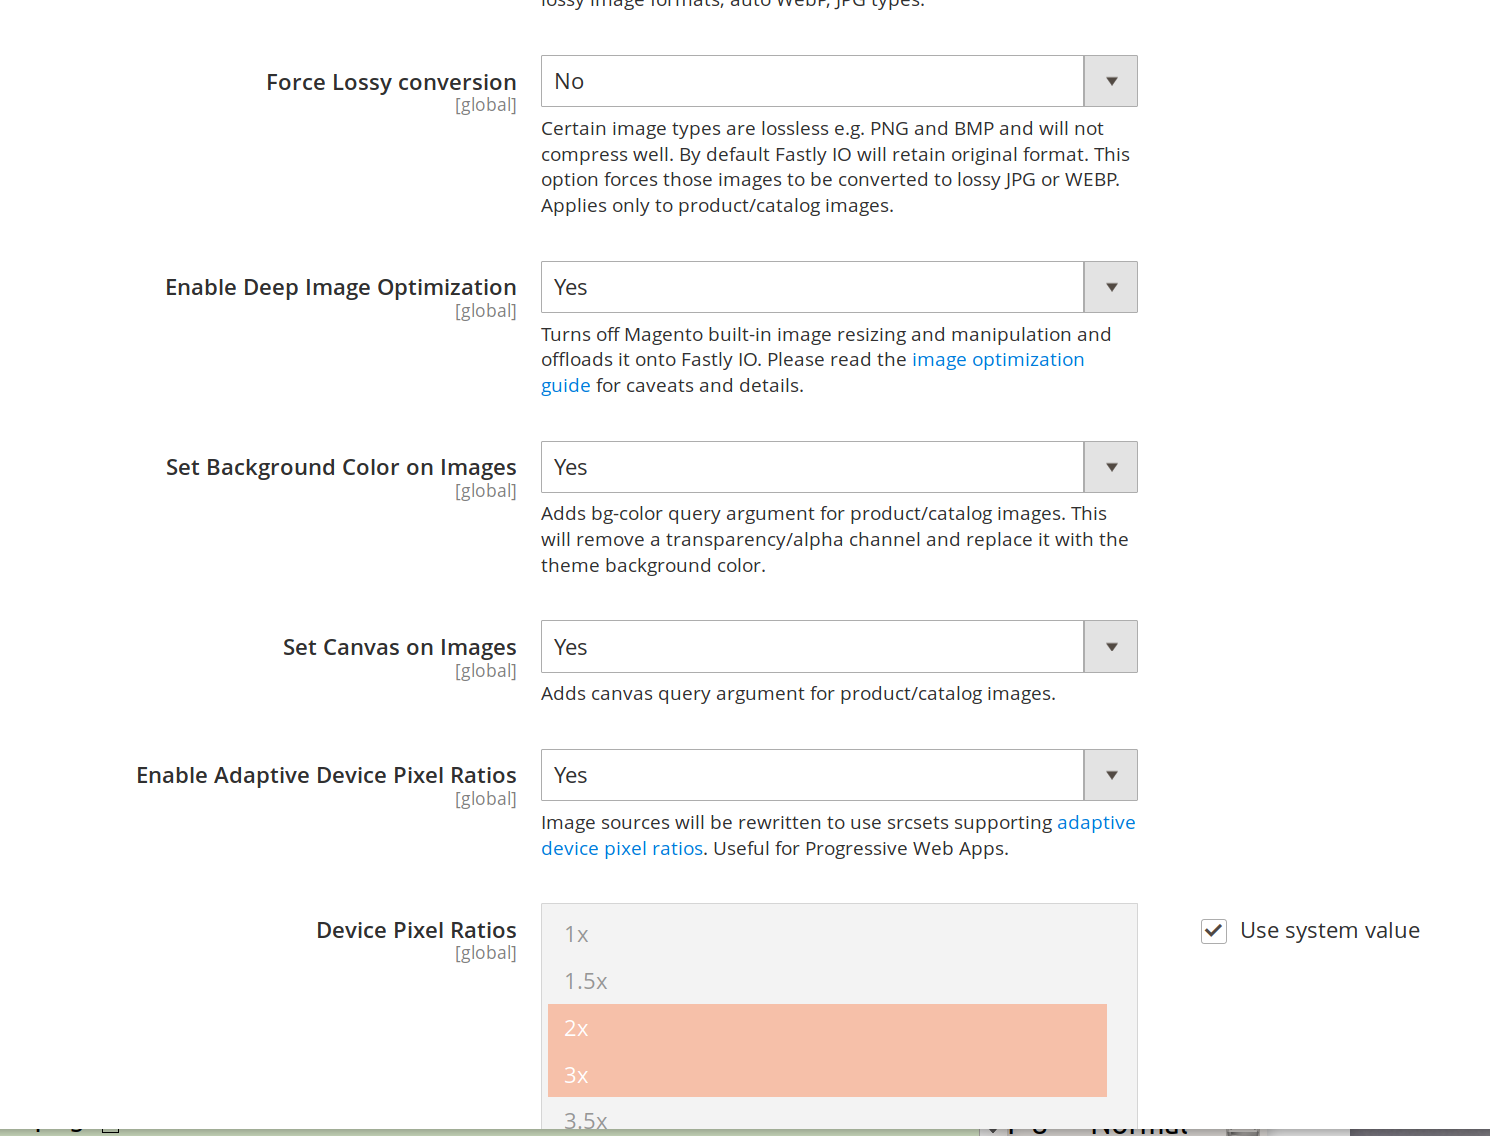Click the Device Pixel Ratios field label
1490x1136 pixels.
416,931
